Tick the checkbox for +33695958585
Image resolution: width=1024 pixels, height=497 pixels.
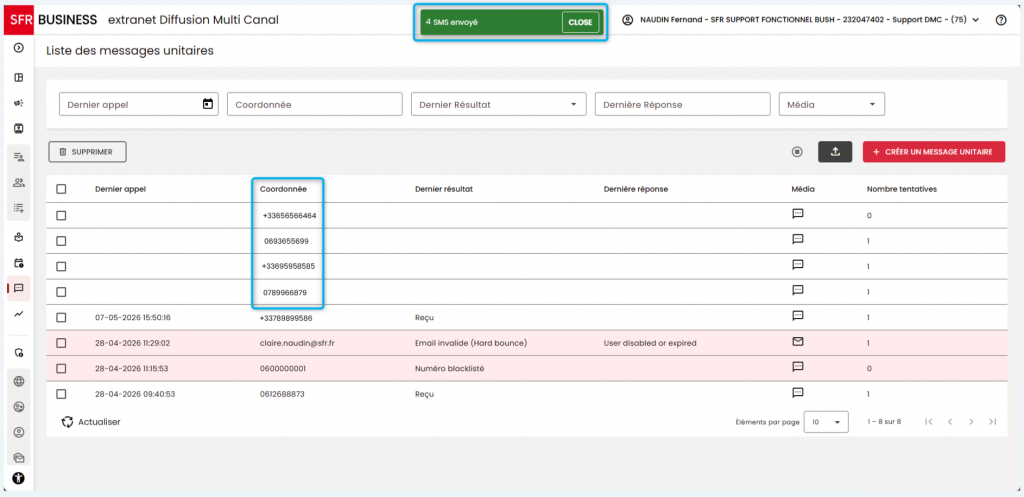[x=61, y=266]
